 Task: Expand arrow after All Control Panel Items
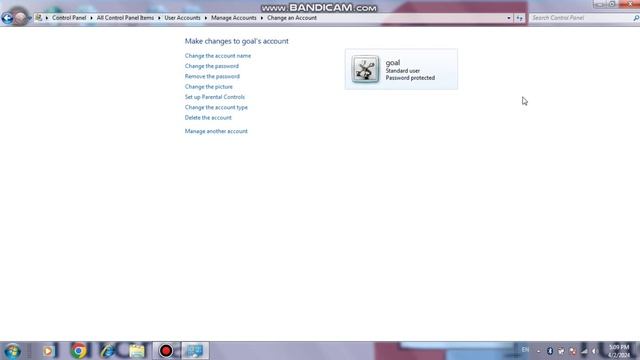pos(159,18)
